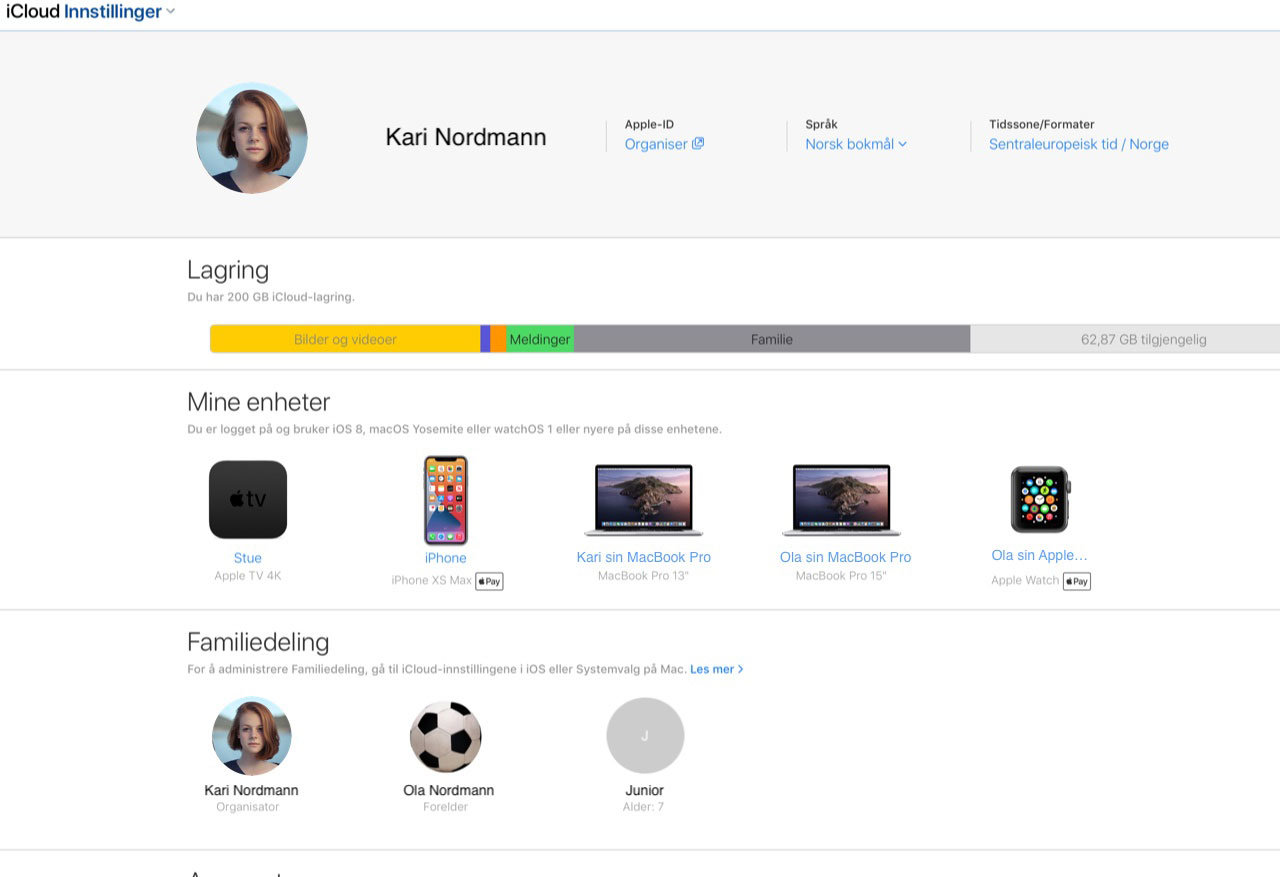
Task: Click Junior's gray J avatar
Action: 645,736
